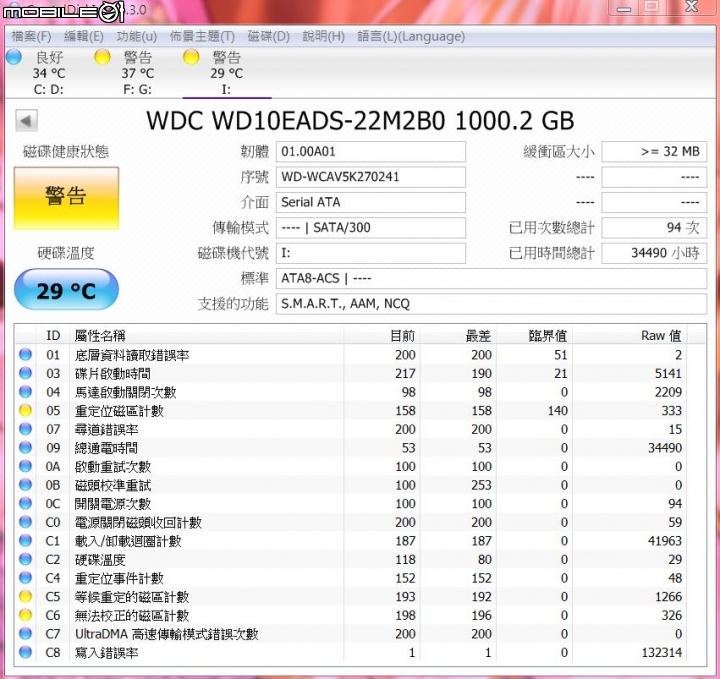Image resolution: width=720 pixels, height=679 pixels.
Task: Click status icon of attribute C0 row
Action: pos(26,522)
